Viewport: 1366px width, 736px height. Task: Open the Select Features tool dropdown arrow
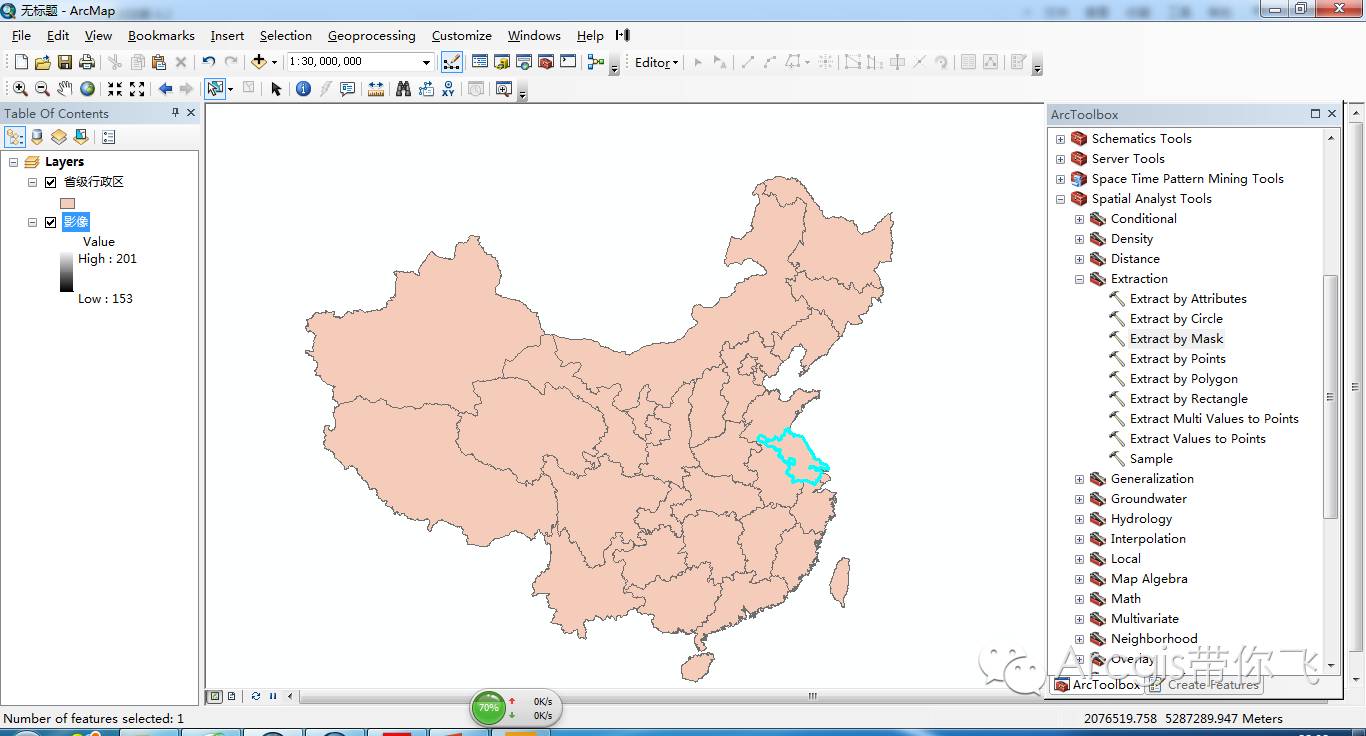231,89
